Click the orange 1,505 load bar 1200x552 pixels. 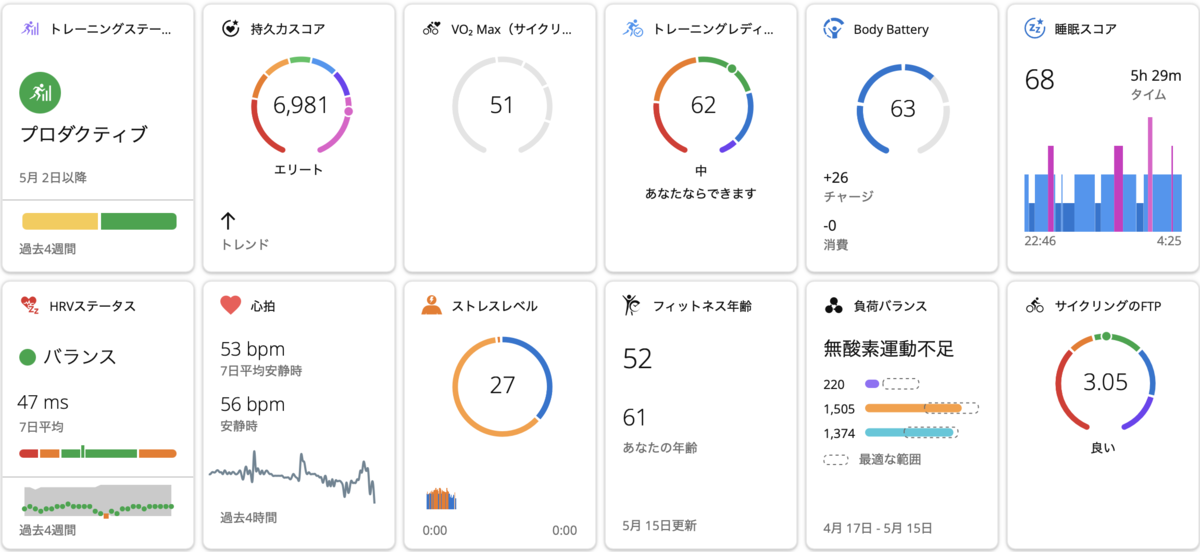pyautogui.click(x=913, y=408)
